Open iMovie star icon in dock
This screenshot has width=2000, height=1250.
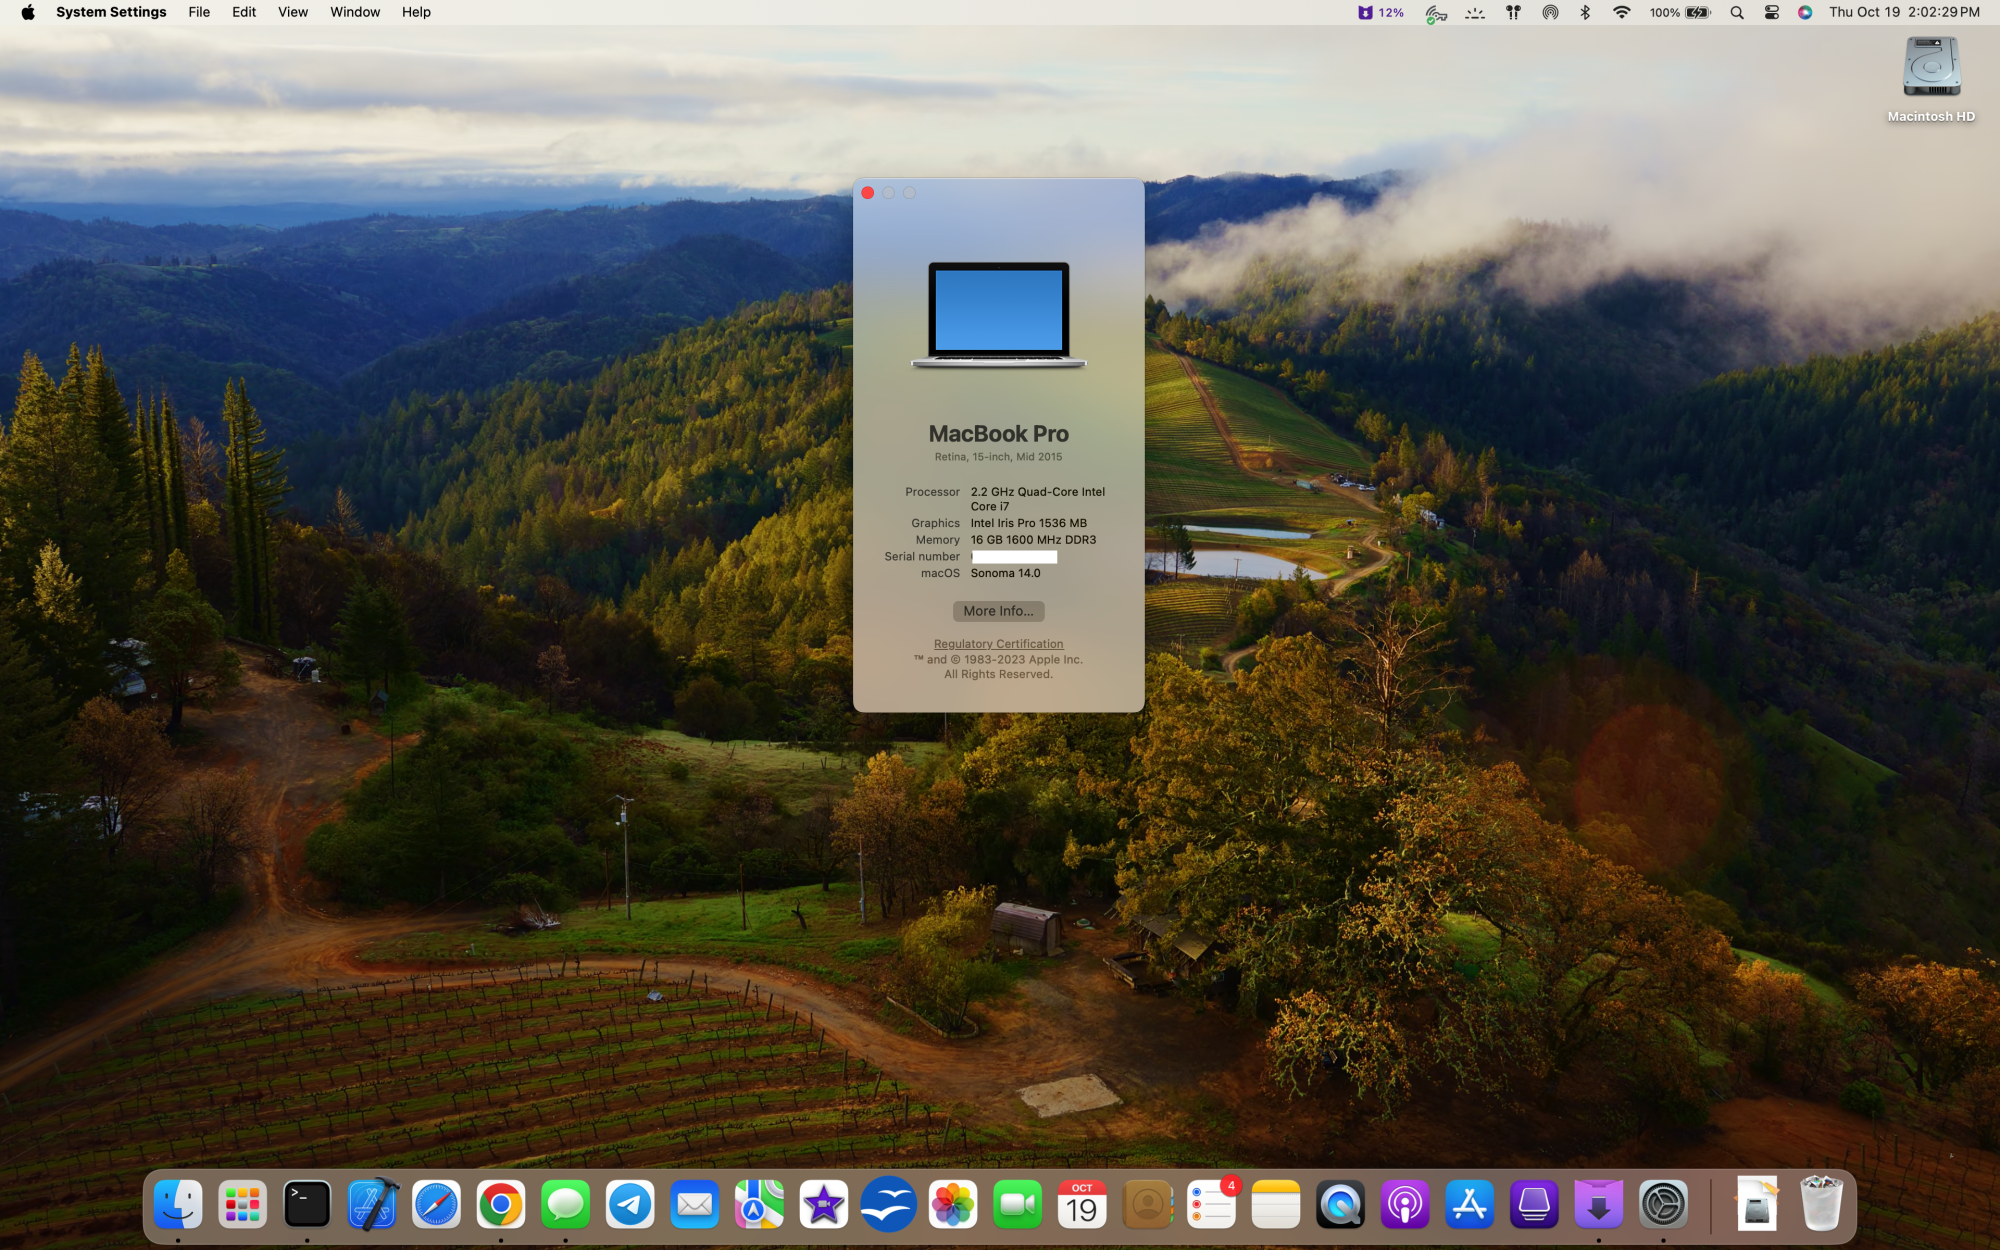823,1204
